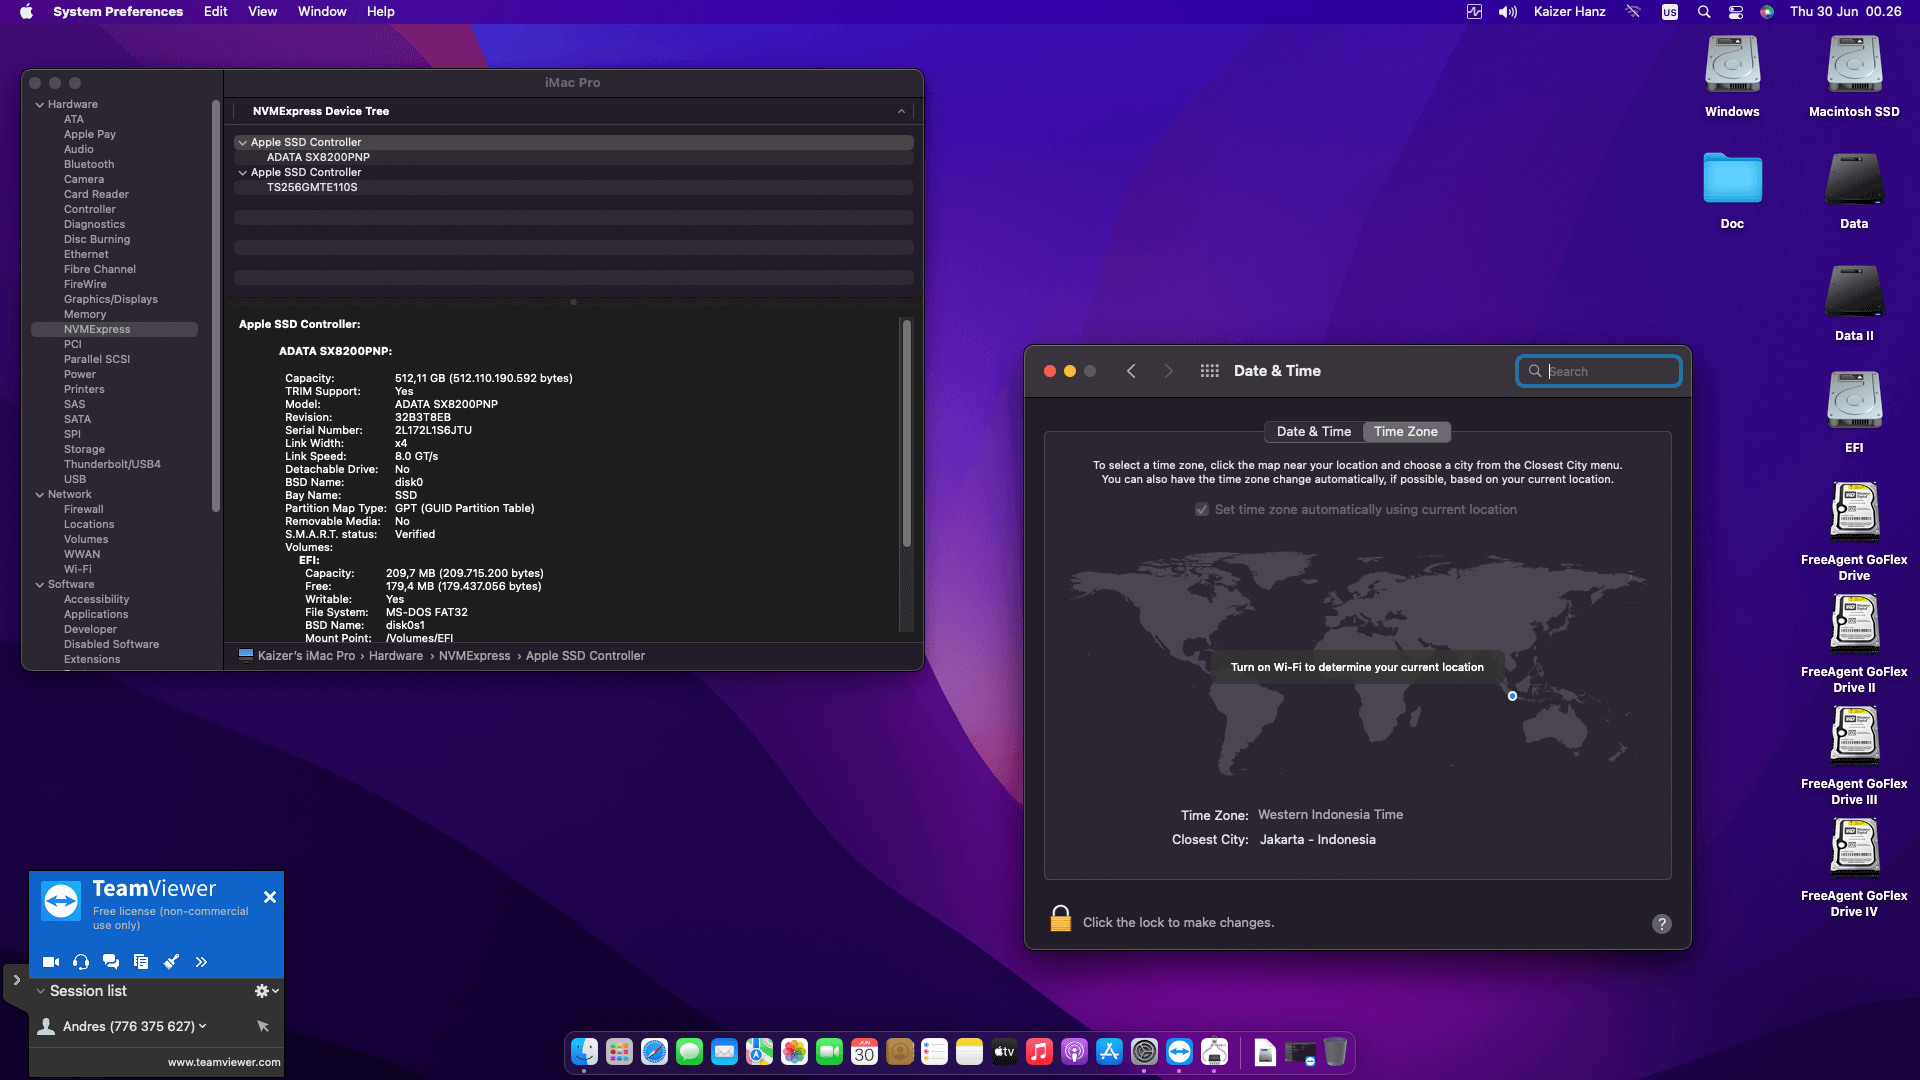
Task: Open the TeamViewer headset audio option
Action: [x=81, y=962]
